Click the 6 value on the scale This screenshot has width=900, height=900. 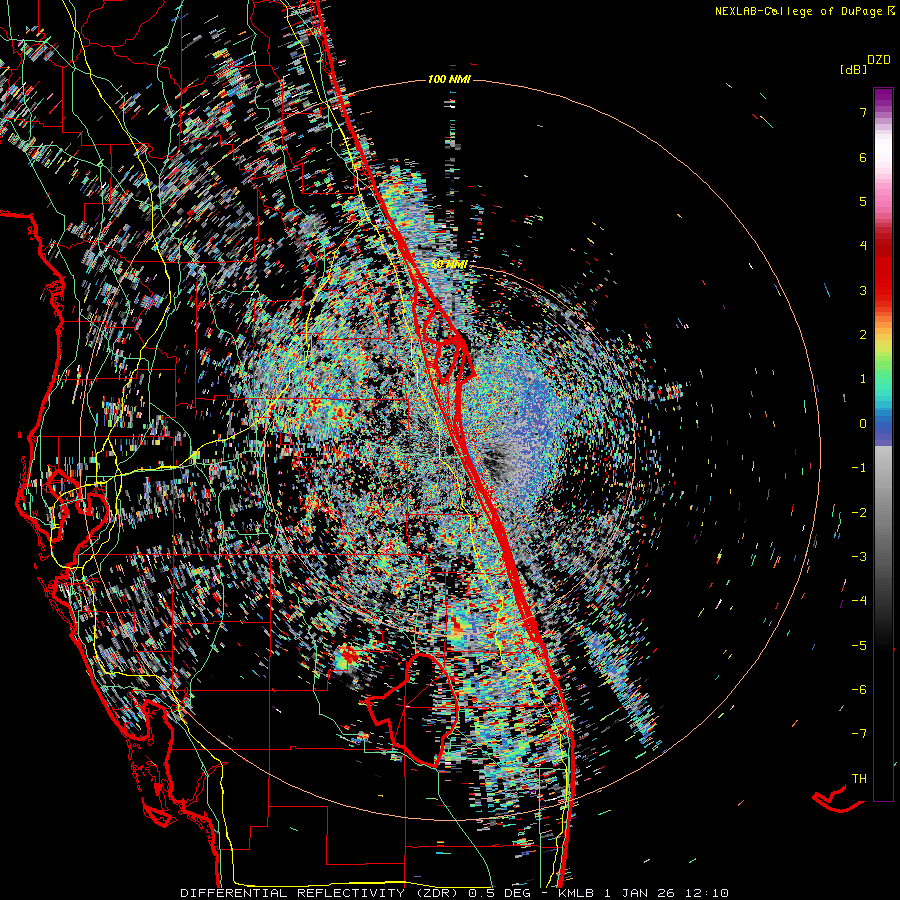click(x=863, y=157)
